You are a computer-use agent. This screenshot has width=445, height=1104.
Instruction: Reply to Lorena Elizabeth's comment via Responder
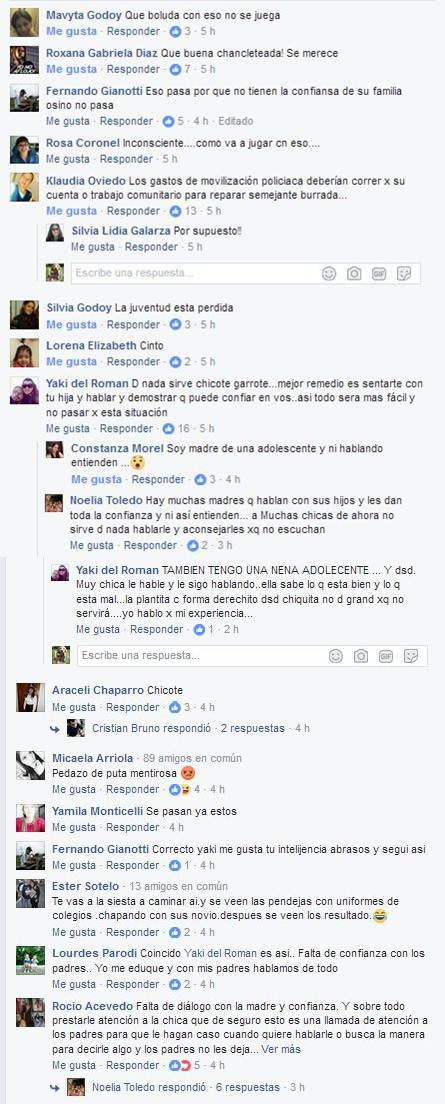pos(133,361)
